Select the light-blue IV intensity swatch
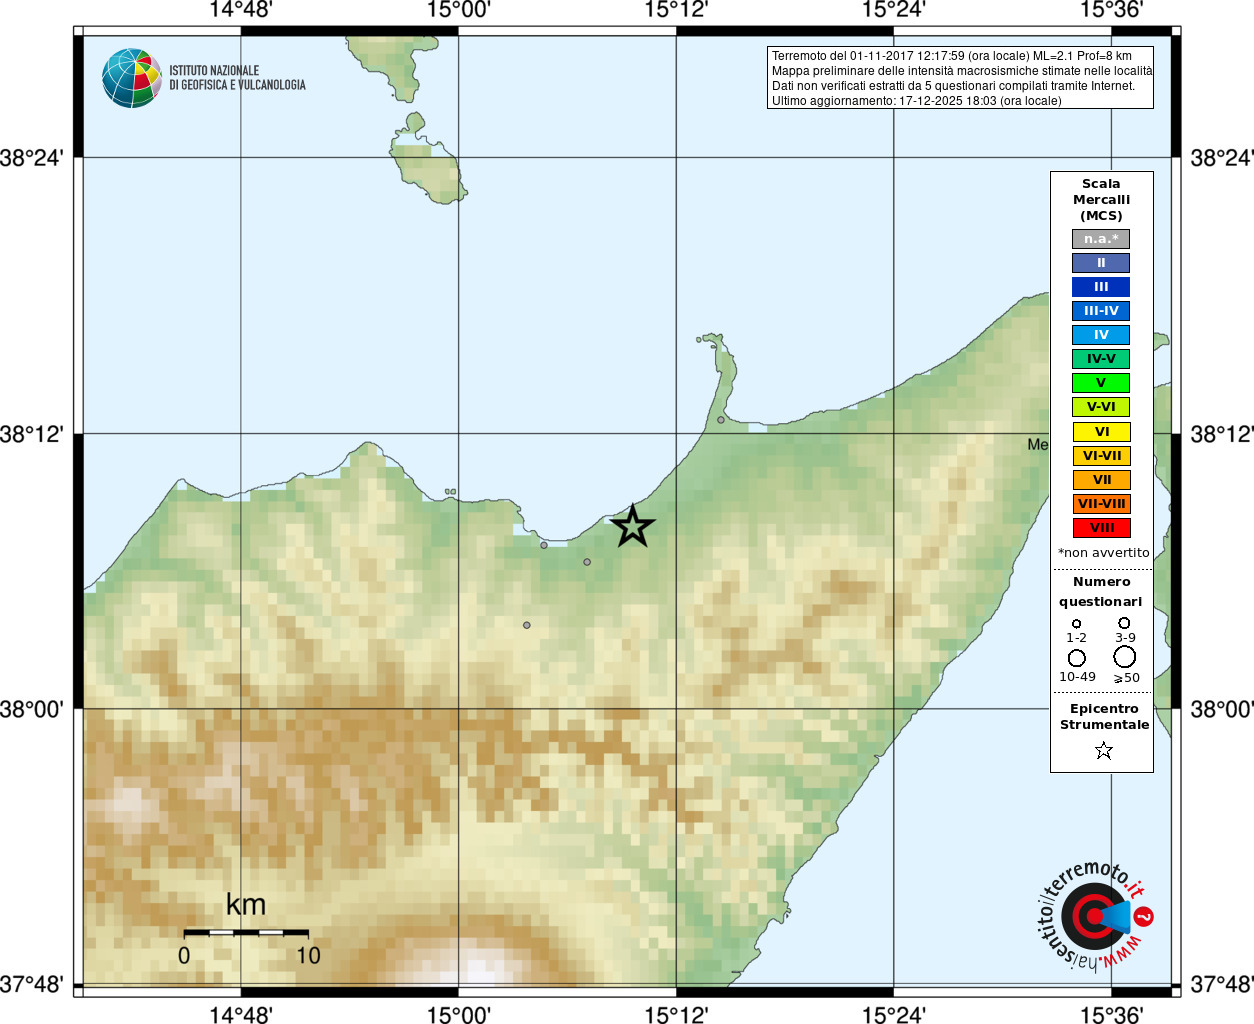 click(x=1101, y=335)
